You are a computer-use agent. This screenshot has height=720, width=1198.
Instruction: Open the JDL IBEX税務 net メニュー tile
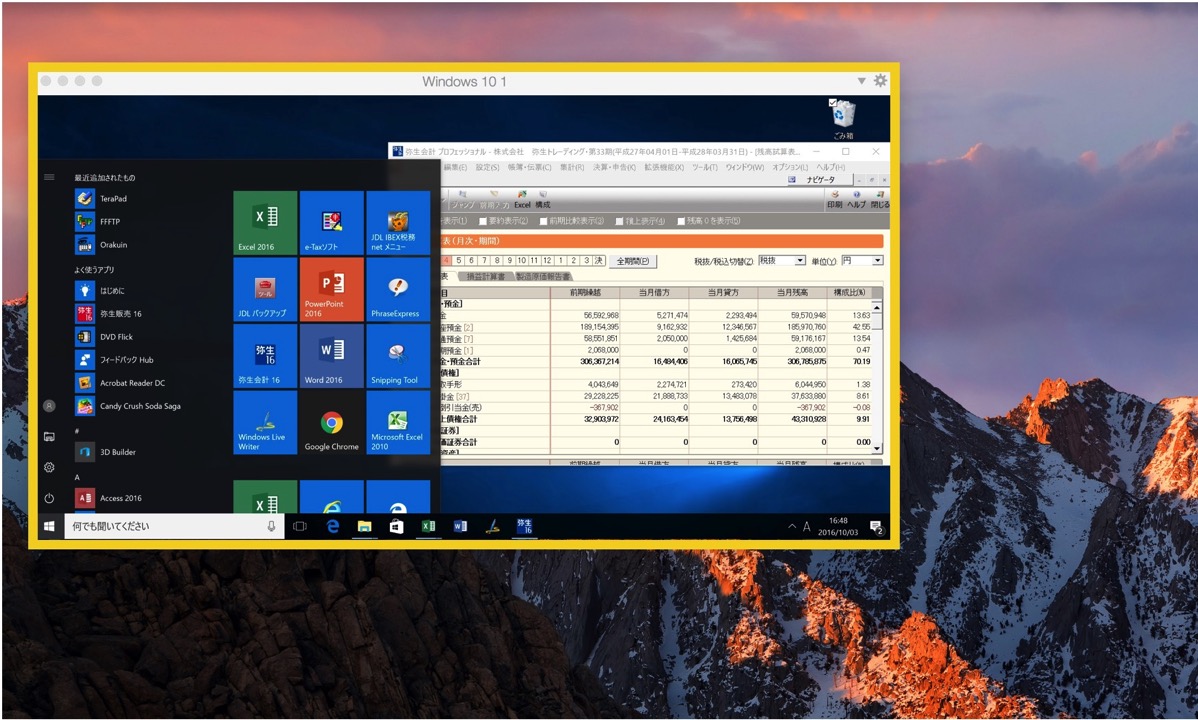[397, 222]
